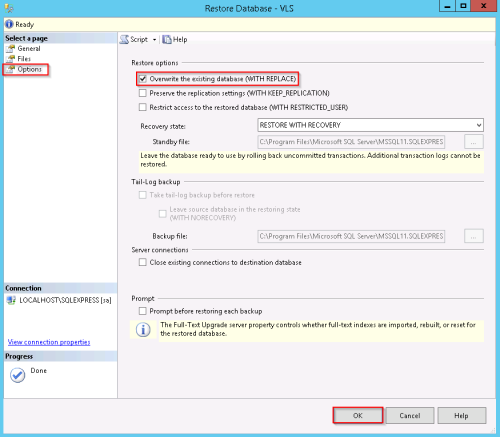Image resolution: width=500 pixels, height=437 pixels.
Task: Expand the Recovery state dropdown
Action: coord(479,125)
